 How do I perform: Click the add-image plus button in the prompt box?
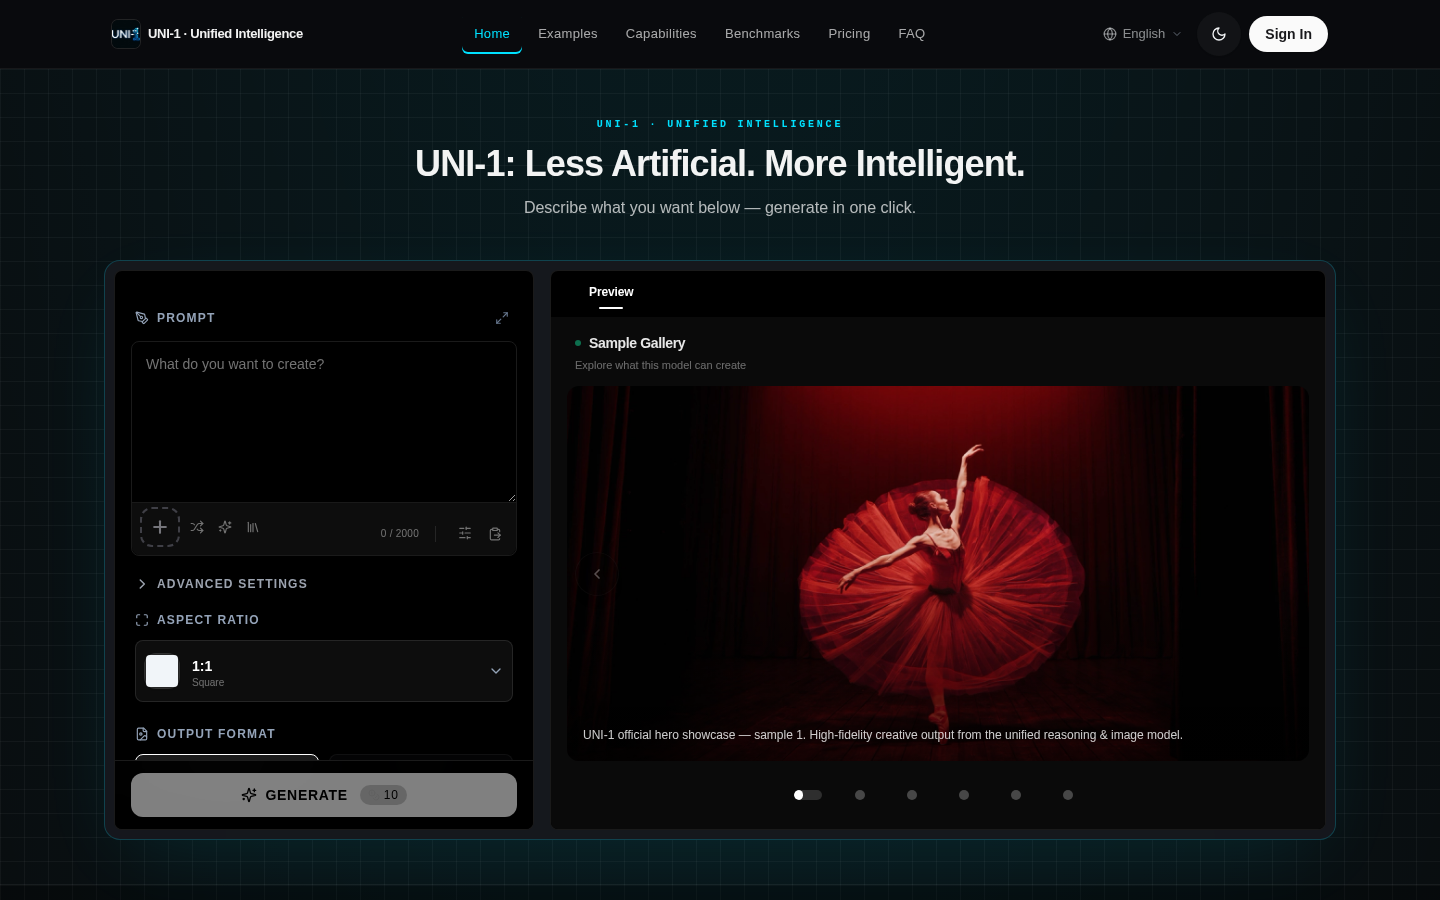(160, 527)
